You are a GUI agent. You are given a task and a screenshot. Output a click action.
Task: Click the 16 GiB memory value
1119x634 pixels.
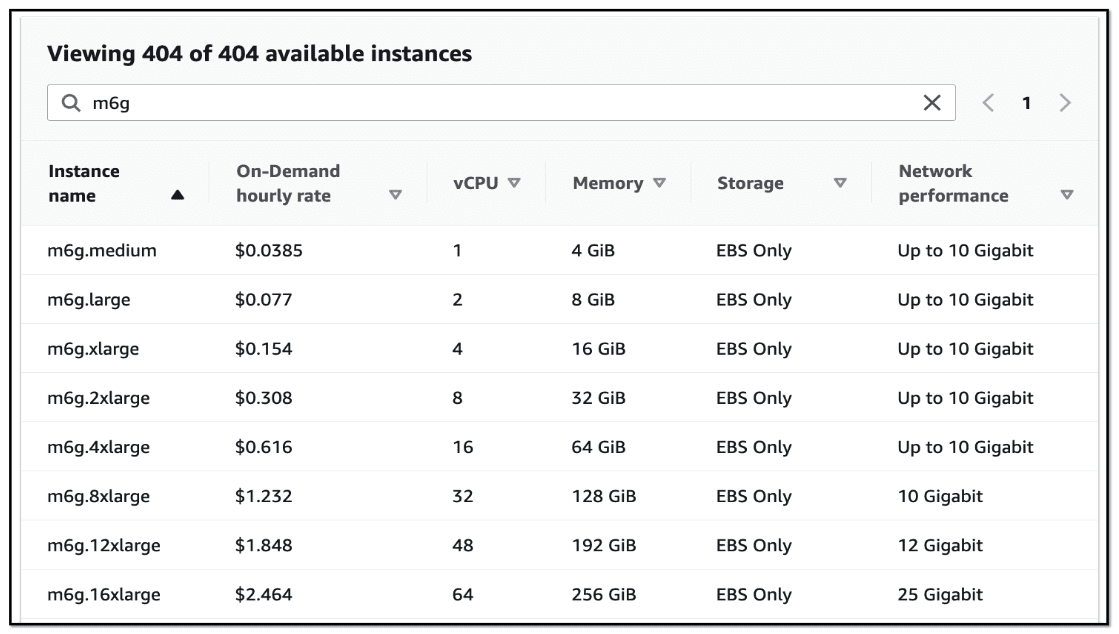pos(599,349)
